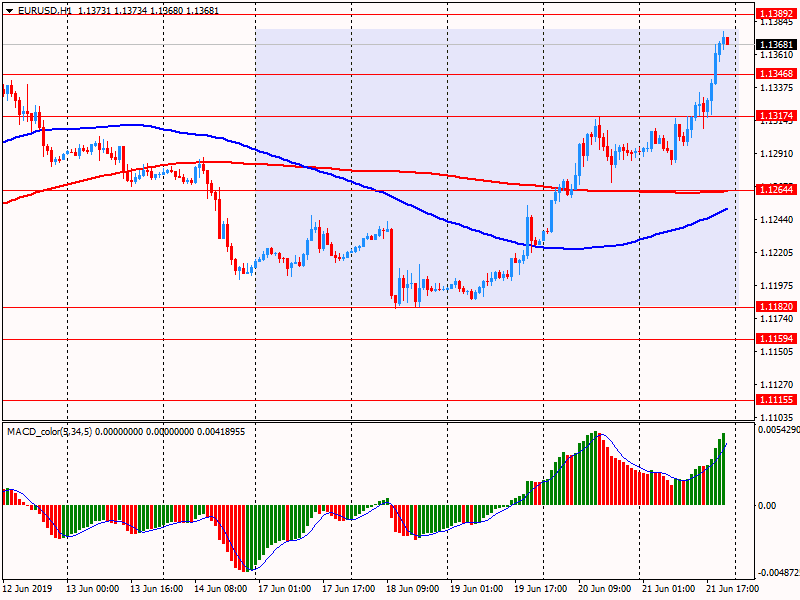Viewport: 800px width, 600px height.
Task: Click the 20 Jun 09:00 time label
Action: (x=605, y=588)
